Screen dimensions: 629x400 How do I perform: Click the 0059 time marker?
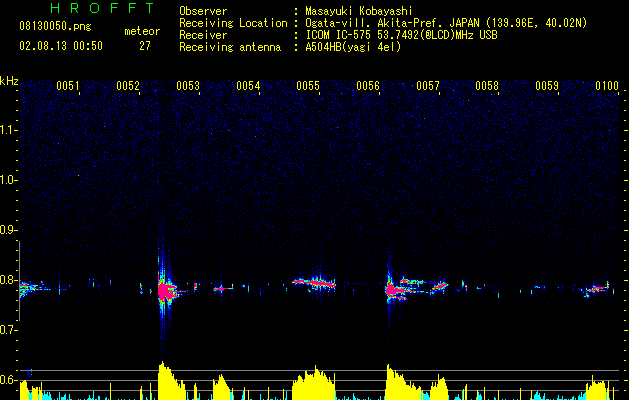click(x=547, y=86)
